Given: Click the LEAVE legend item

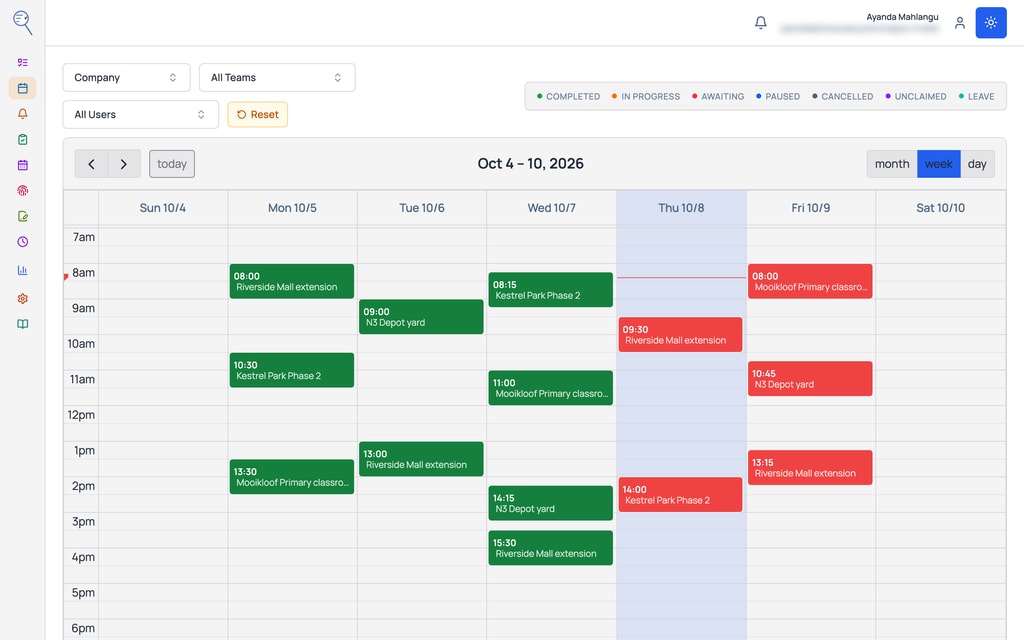Looking at the screenshot, I should point(976,96).
